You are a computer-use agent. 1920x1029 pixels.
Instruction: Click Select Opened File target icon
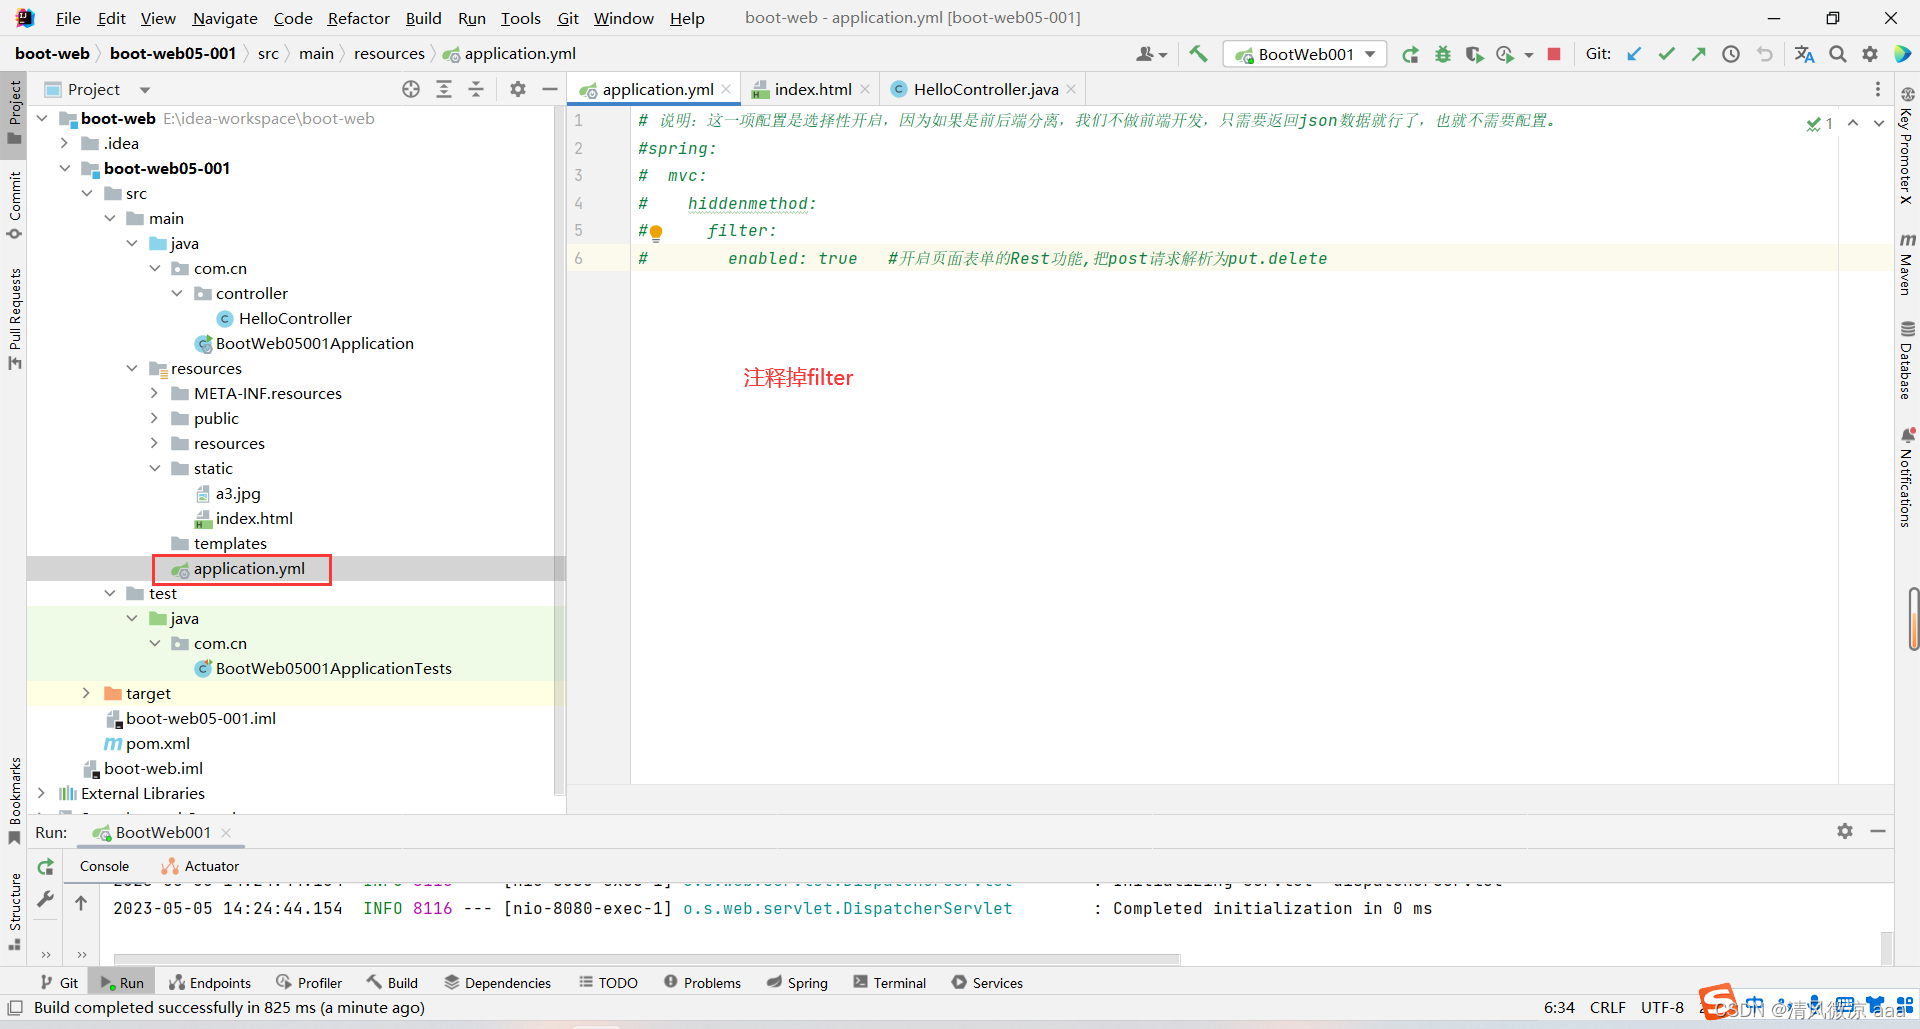(411, 89)
